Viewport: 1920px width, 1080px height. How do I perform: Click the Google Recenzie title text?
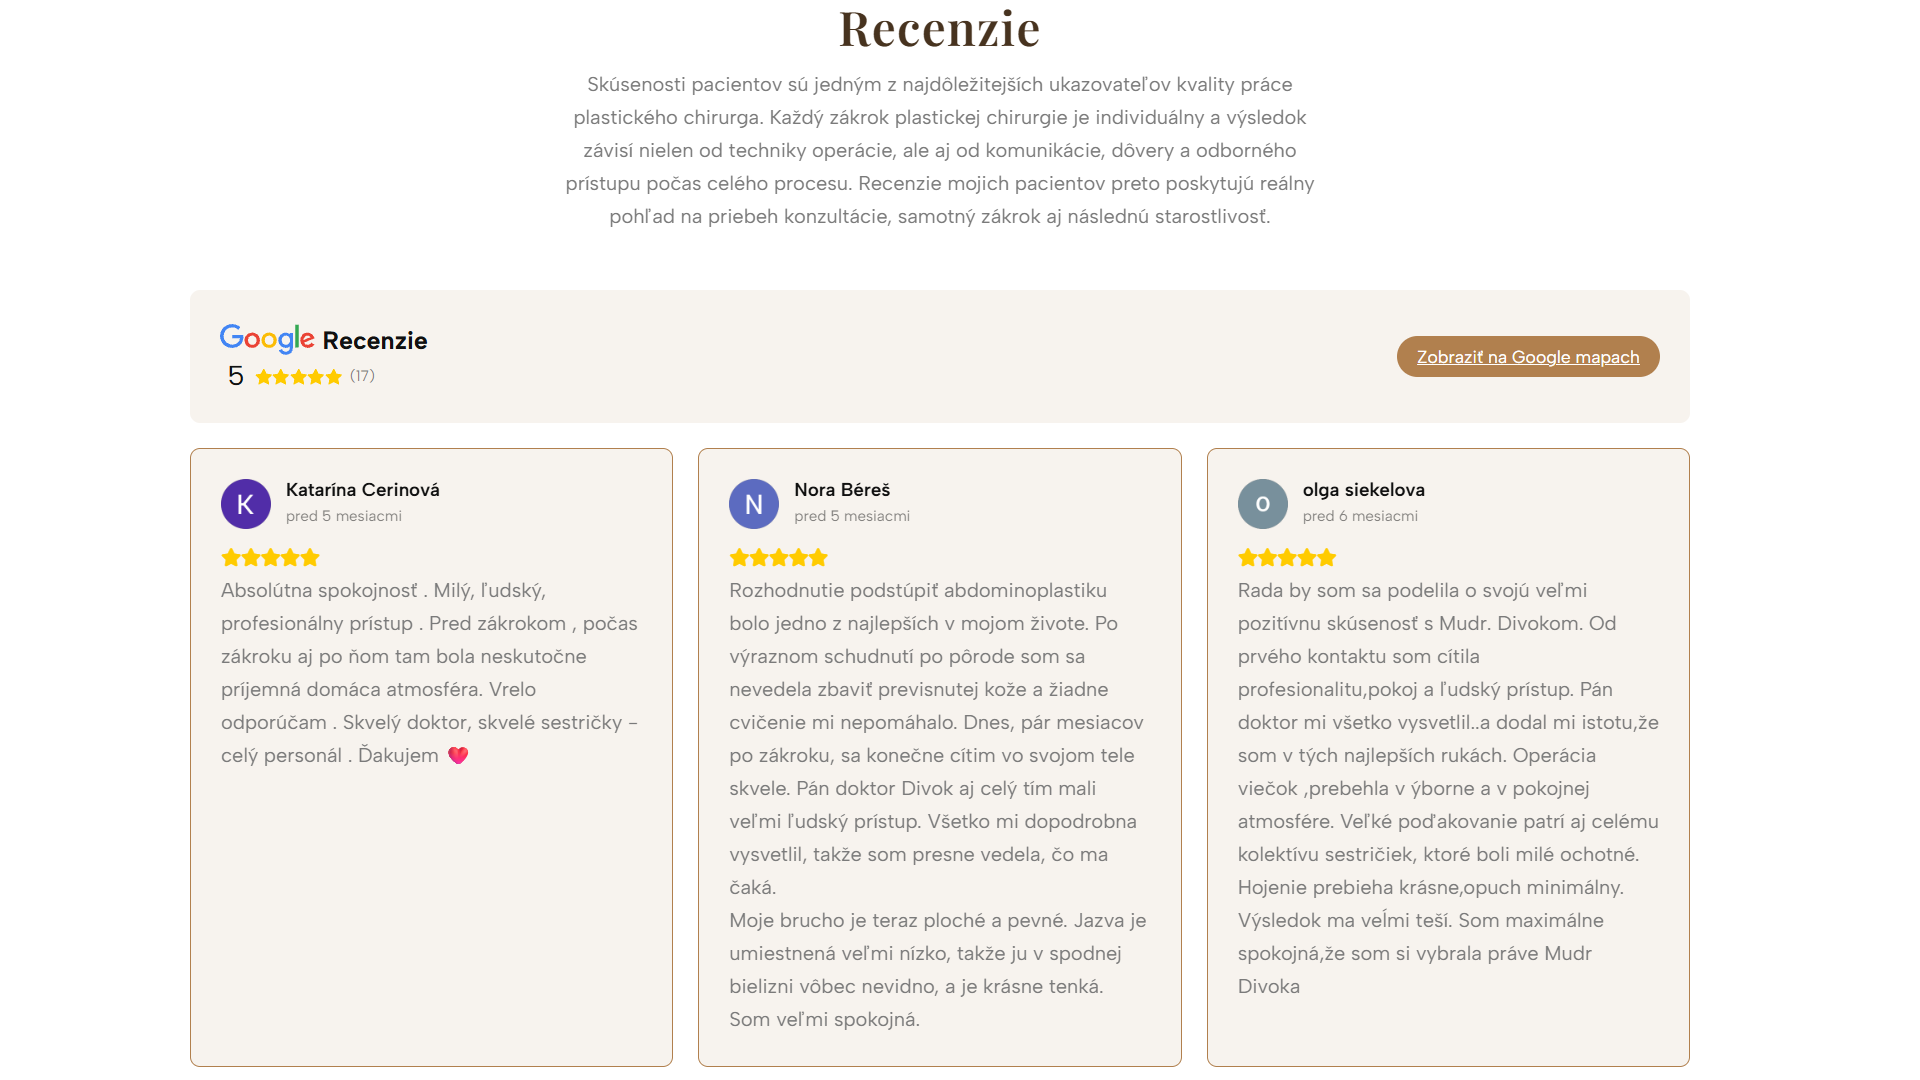(x=324, y=340)
